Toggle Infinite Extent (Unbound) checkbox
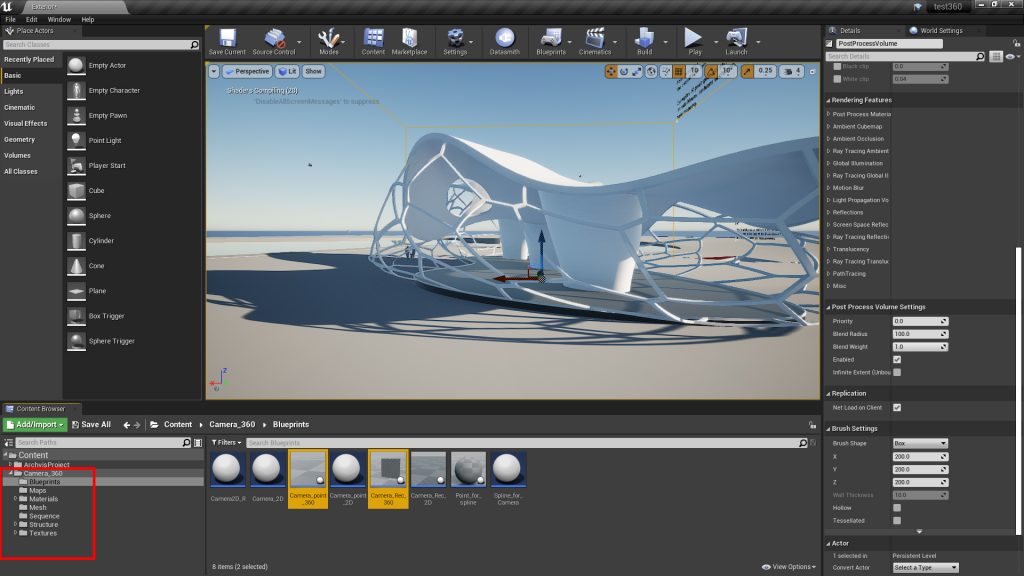The width and height of the screenshot is (1024, 576). tap(897, 372)
